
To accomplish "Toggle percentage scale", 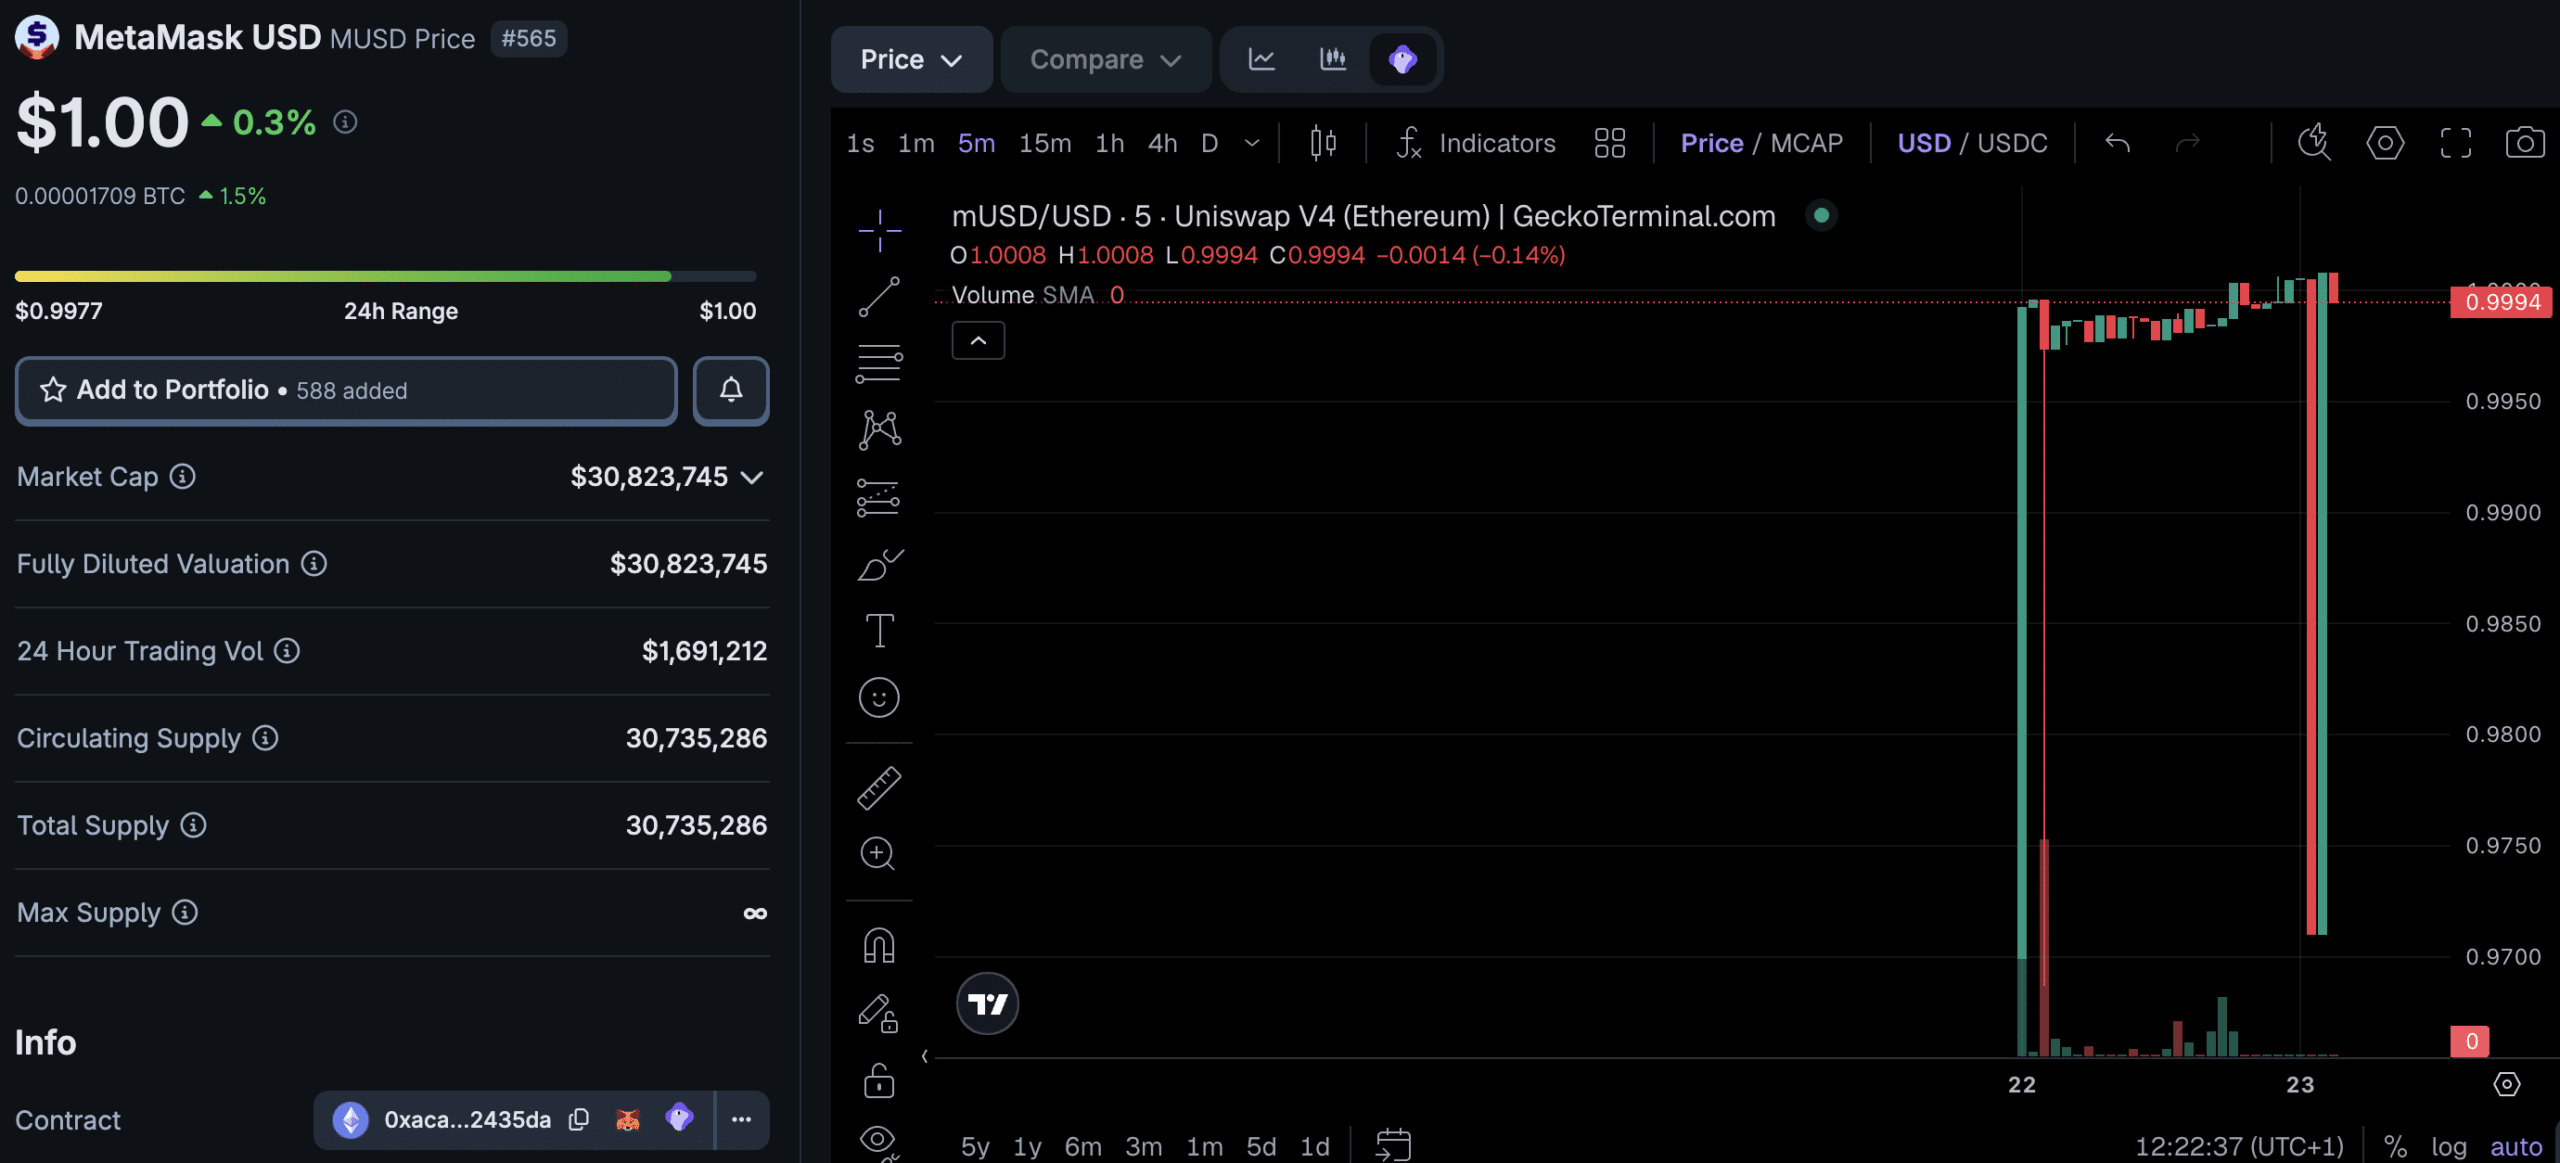I will (x=2395, y=1146).
